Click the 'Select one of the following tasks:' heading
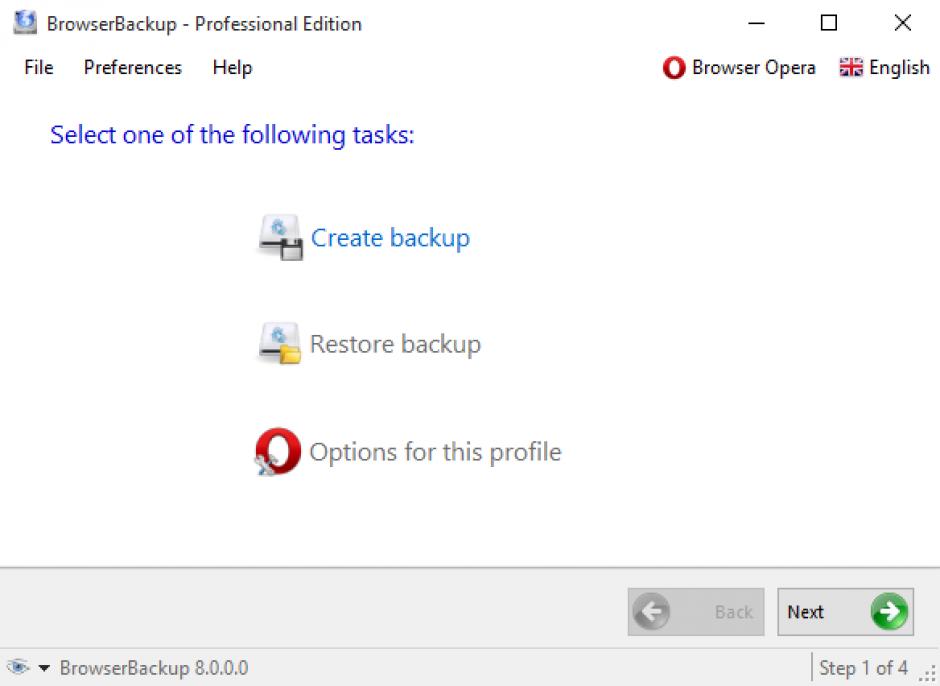The width and height of the screenshot is (940, 686). [x=232, y=135]
